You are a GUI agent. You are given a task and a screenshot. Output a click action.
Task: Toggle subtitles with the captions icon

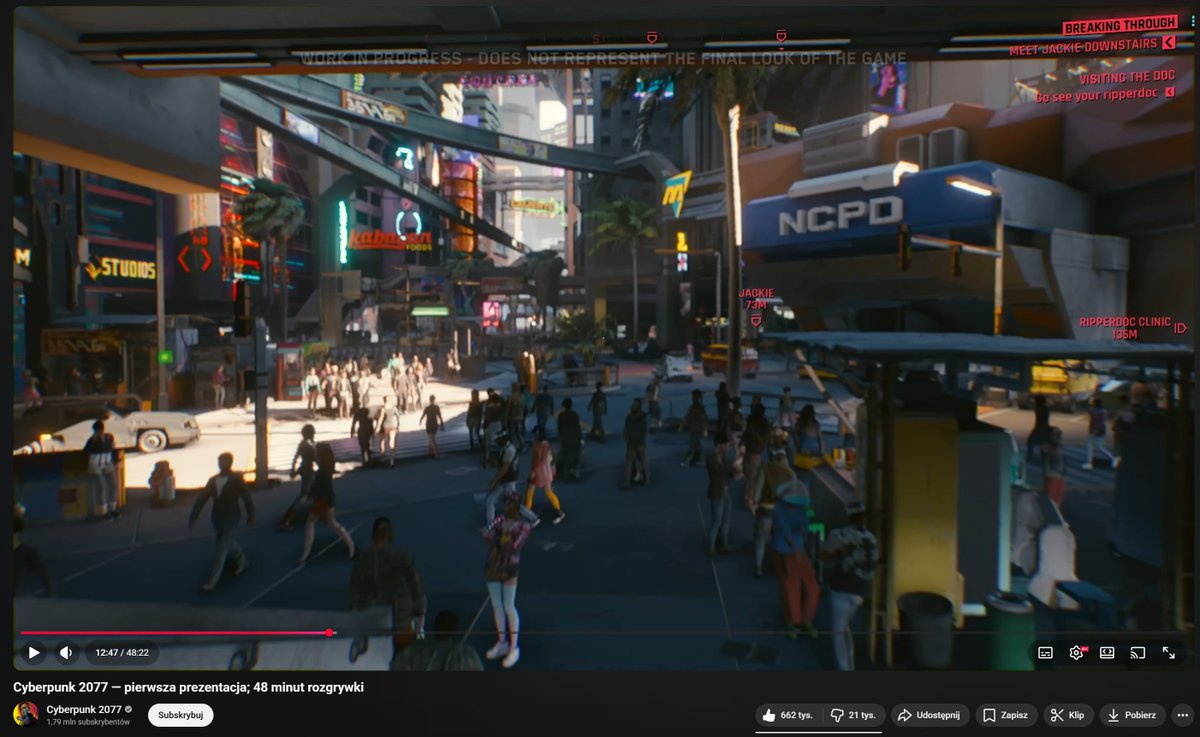[1045, 653]
